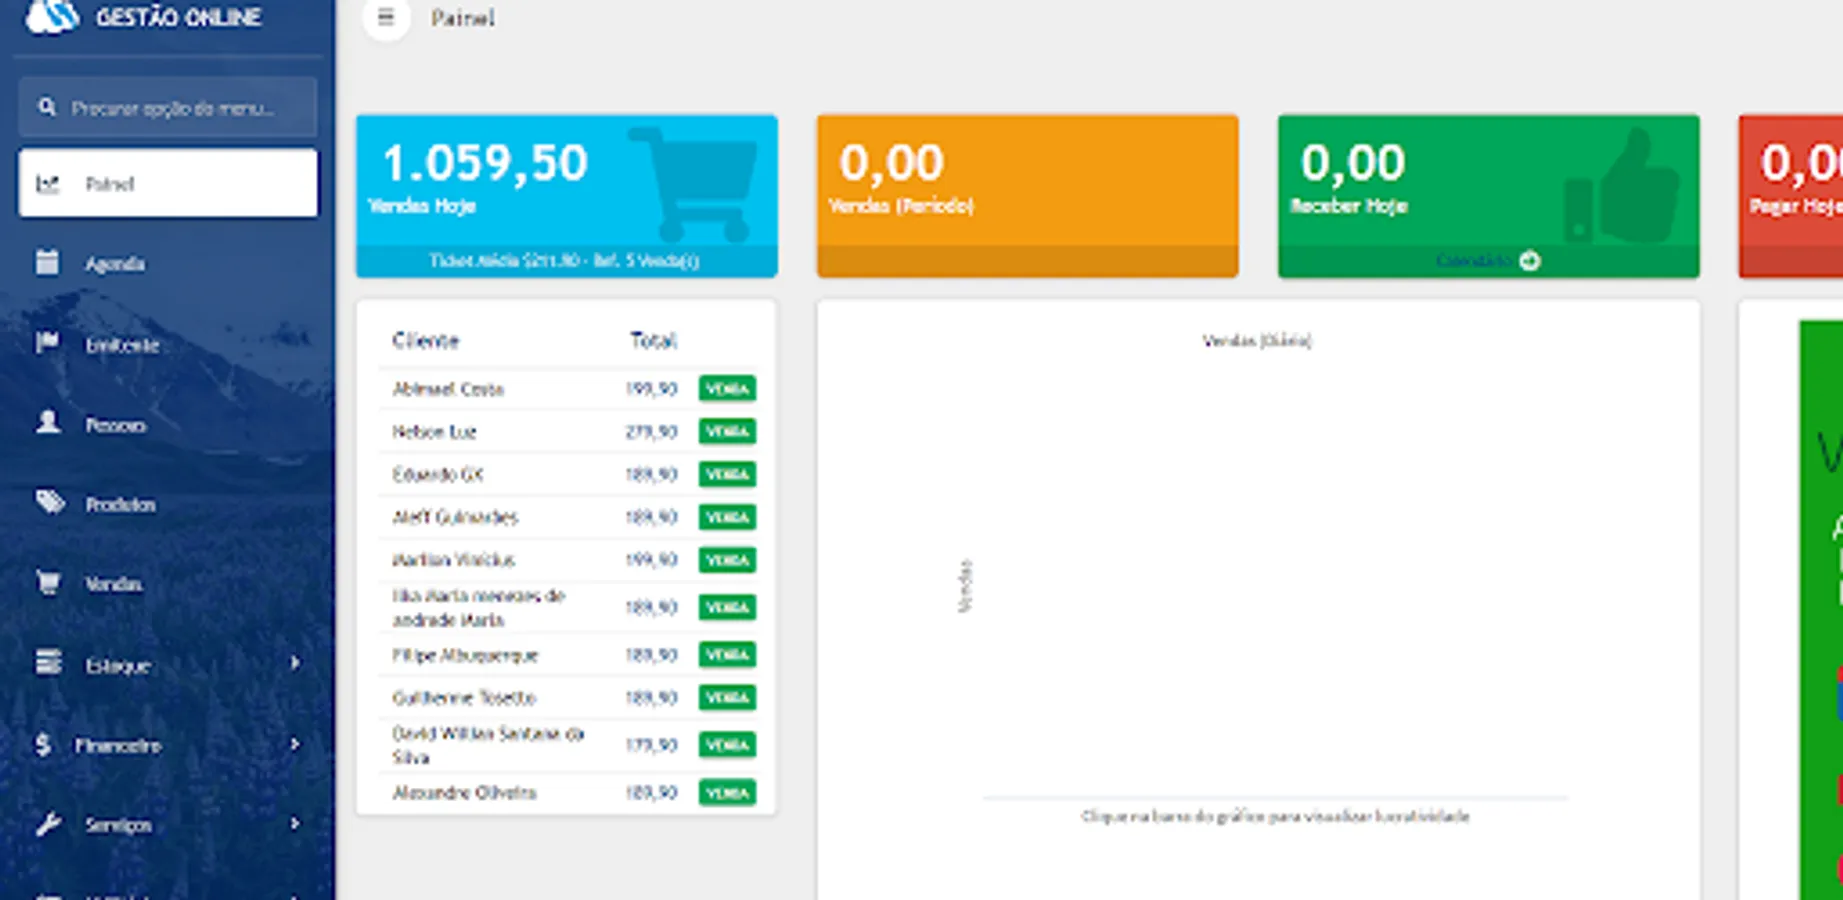This screenshot has width=1843, height=900.
Task: Click the VENDA badge for Aleff Guimarães
Action: click(727, 517)
